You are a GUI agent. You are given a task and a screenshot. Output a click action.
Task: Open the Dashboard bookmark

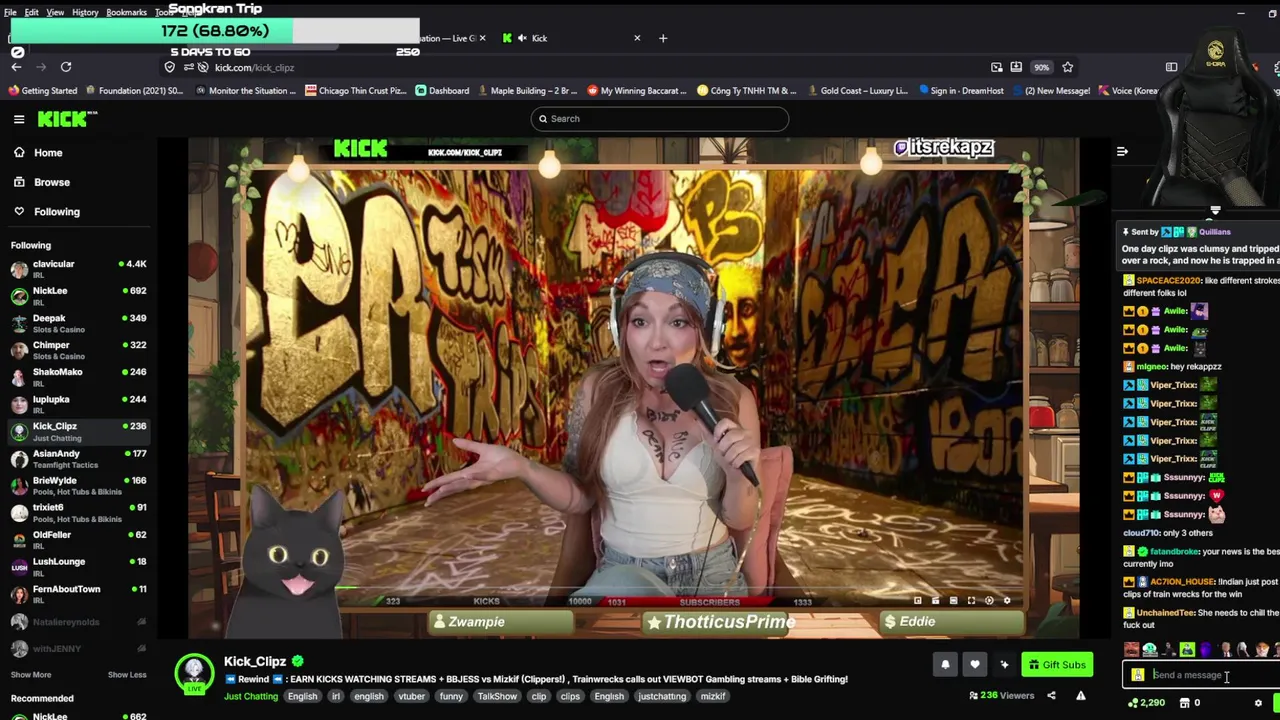pos(442,91)
